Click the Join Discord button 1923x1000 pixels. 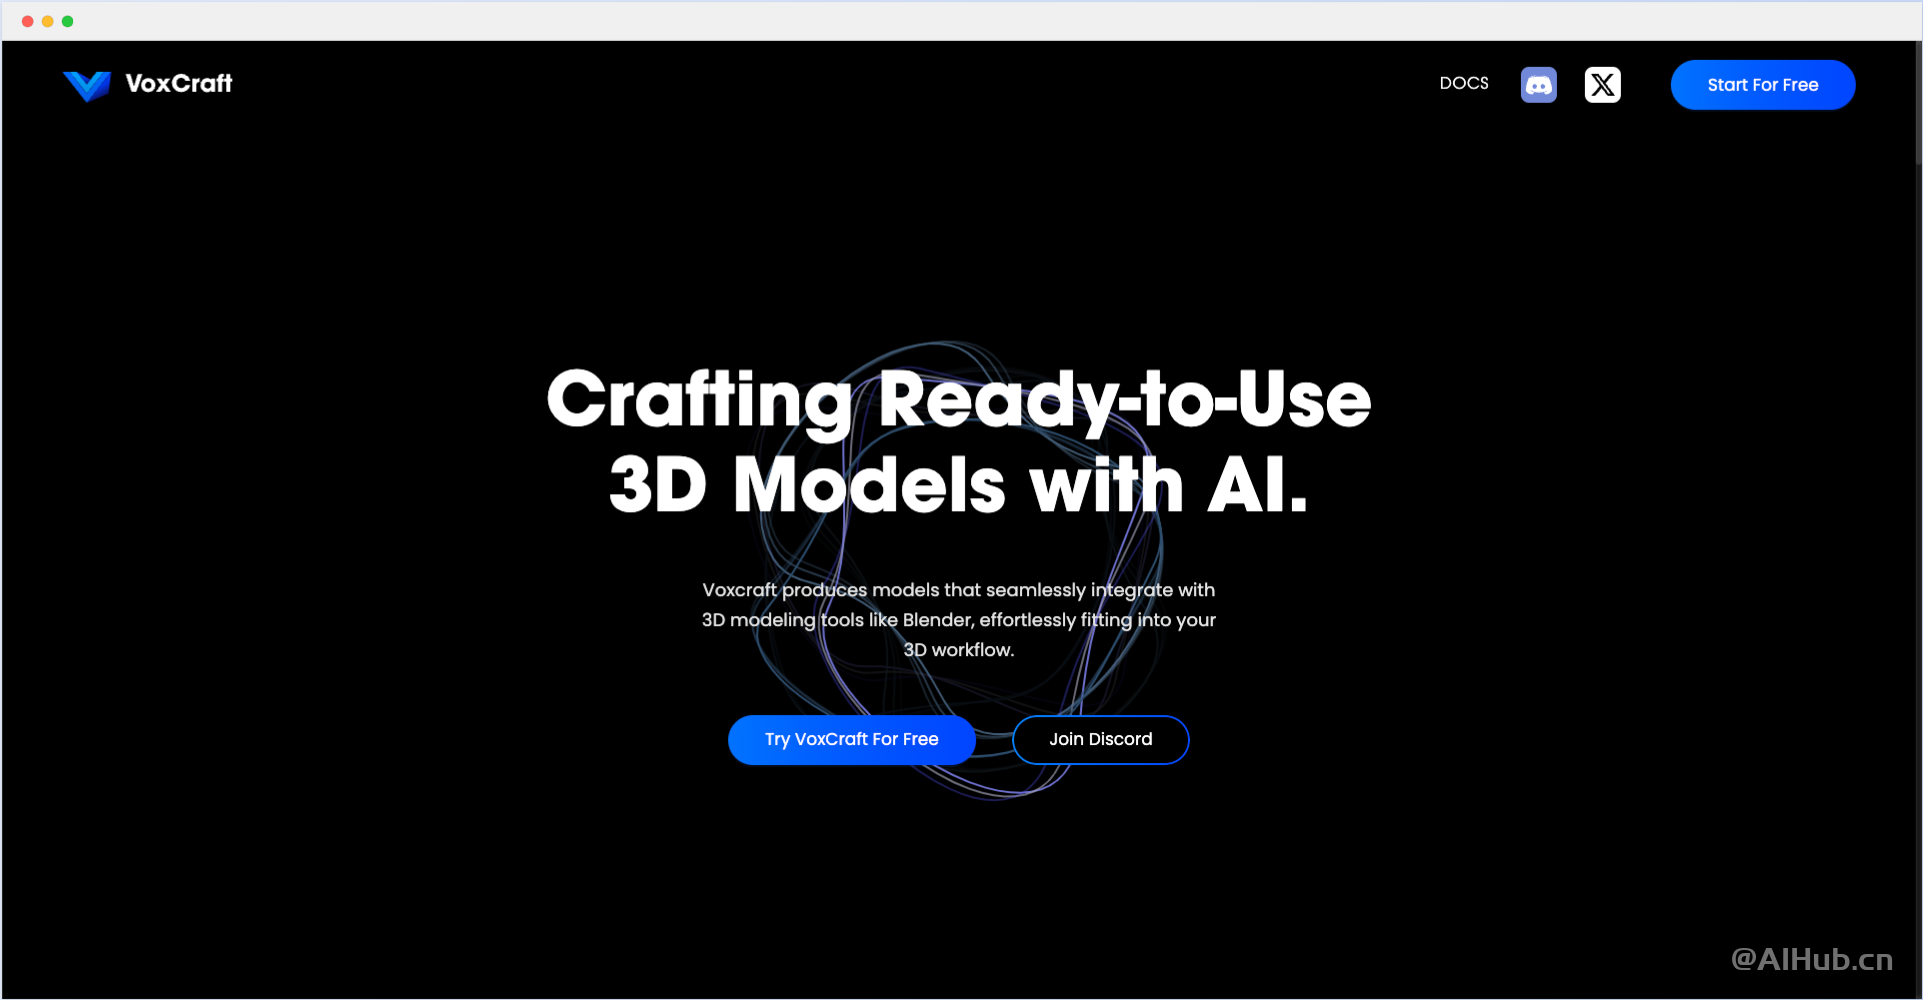[1100, 740]
